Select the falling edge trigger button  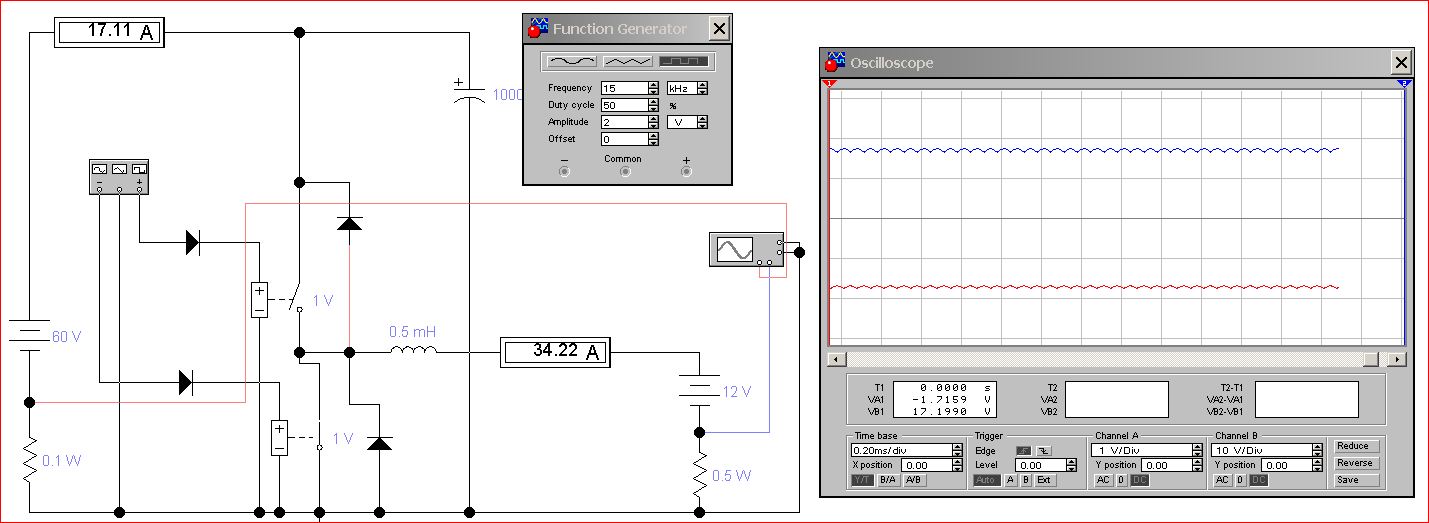point(1044,451)
